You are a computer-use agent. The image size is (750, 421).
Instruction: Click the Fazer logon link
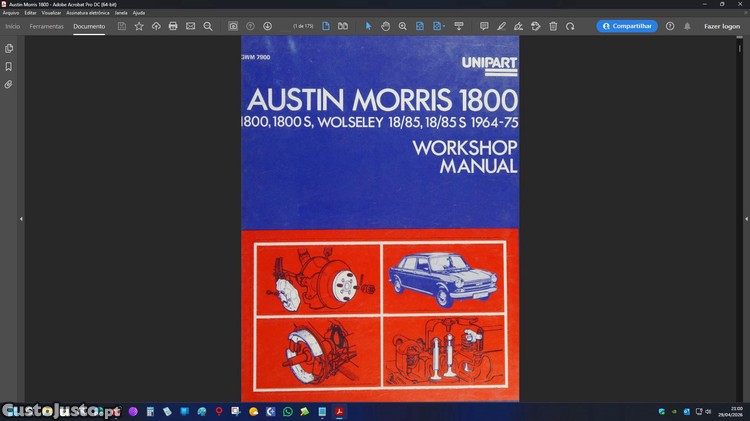(722, 26)
